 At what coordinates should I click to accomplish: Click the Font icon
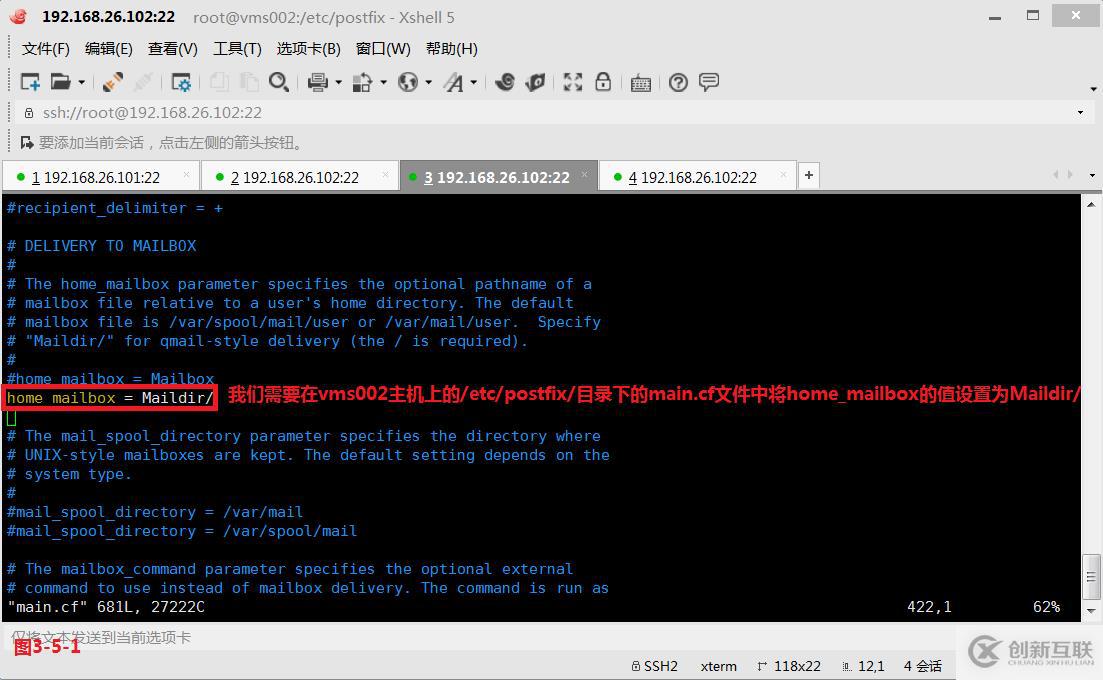pyautogui.click(x=454, y=83)
